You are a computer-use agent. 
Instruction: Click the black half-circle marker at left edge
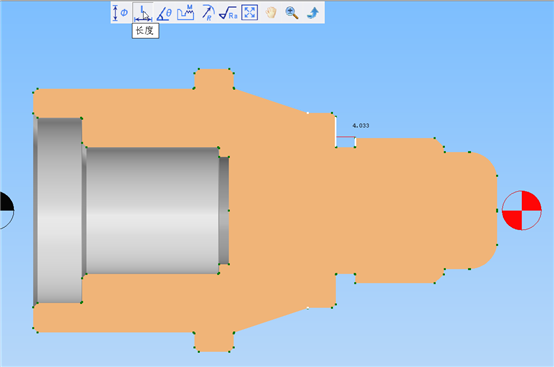[x=6, y=210]
